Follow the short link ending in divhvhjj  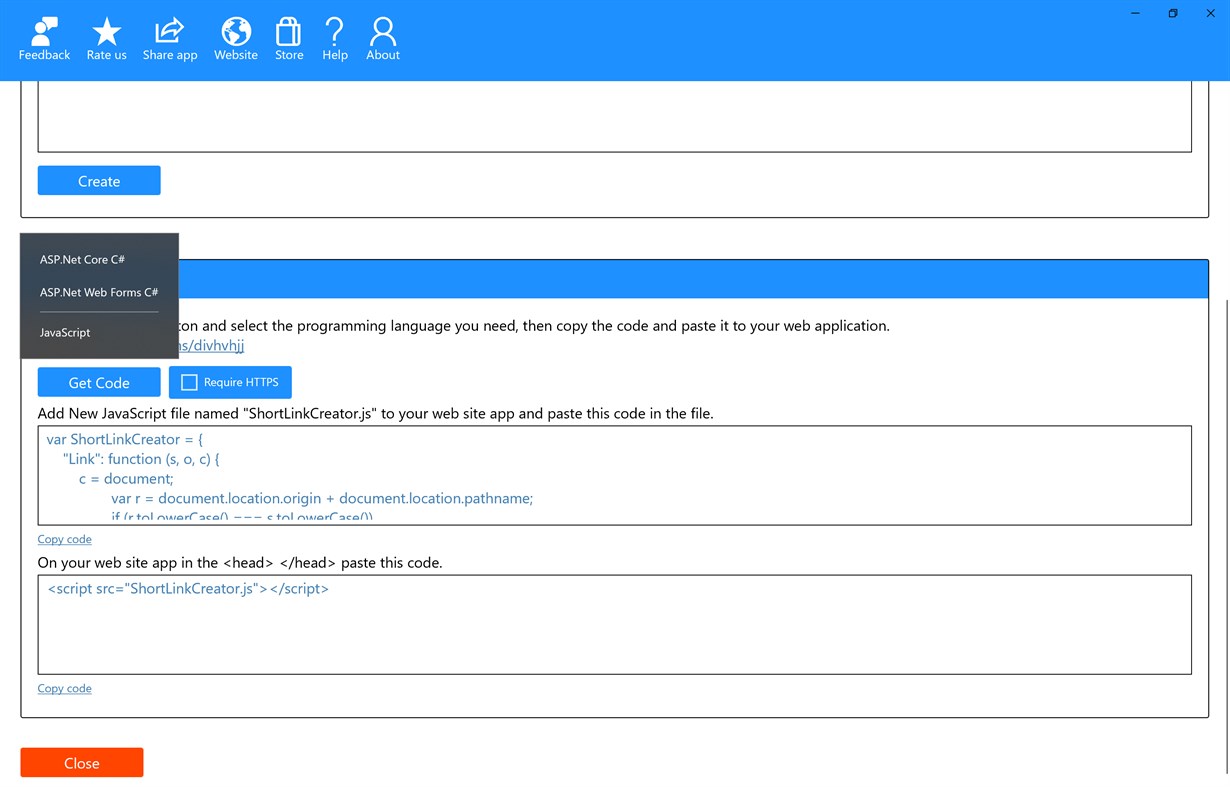coord(211,345)
